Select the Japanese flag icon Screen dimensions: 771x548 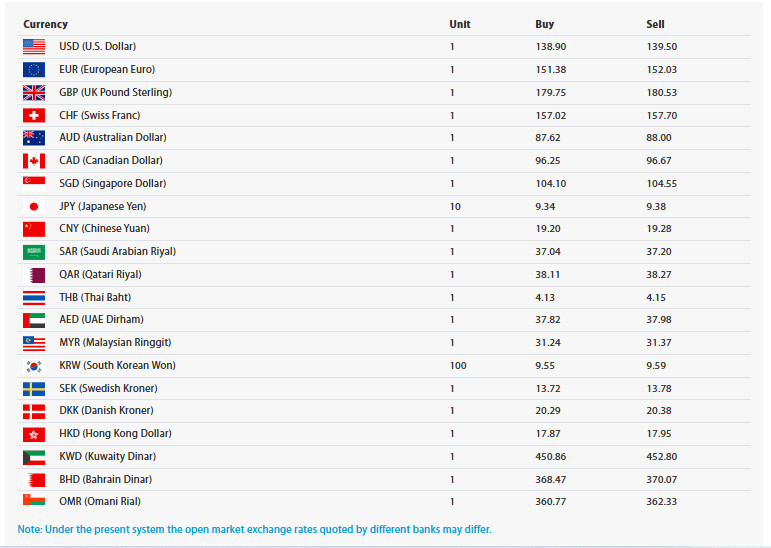click(x=34, y=206)
